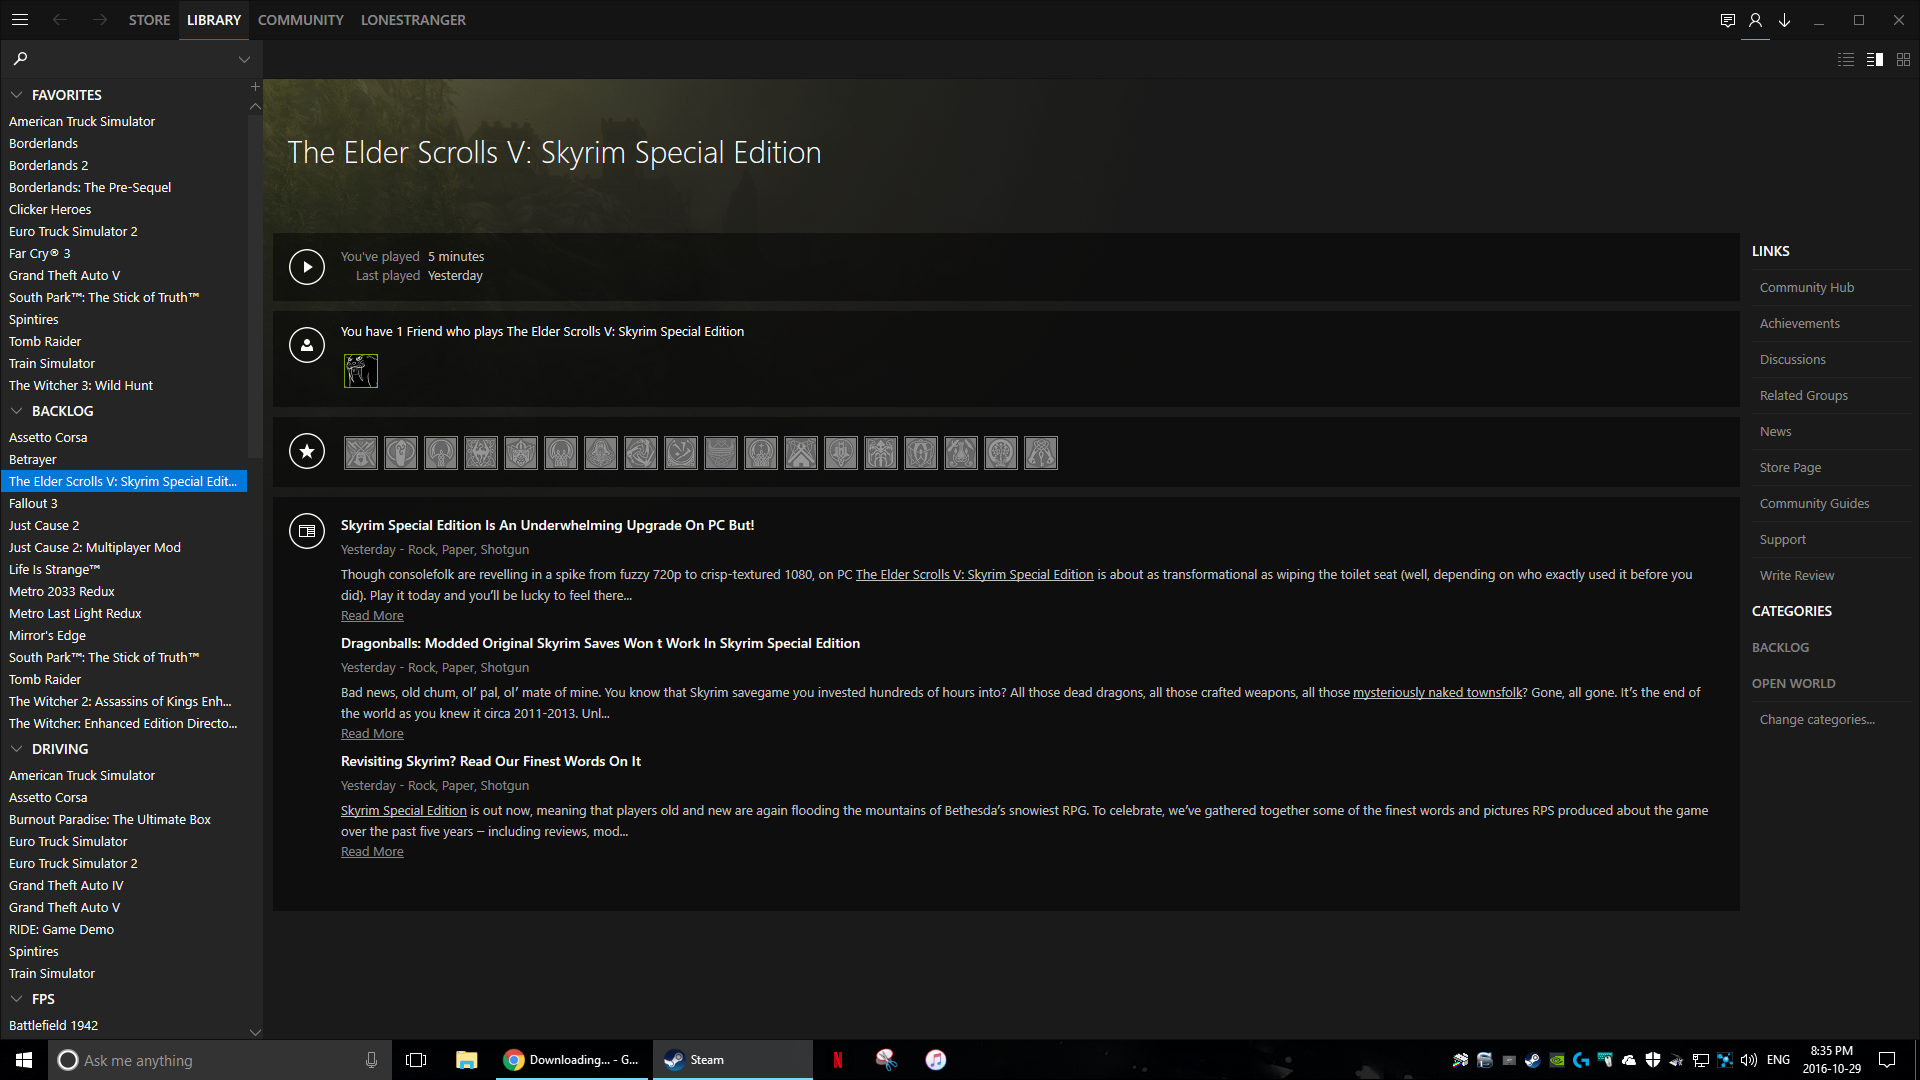Open the Store Page link
The height and width of the screenshot is (1080, 1920).
point(1791,467)
